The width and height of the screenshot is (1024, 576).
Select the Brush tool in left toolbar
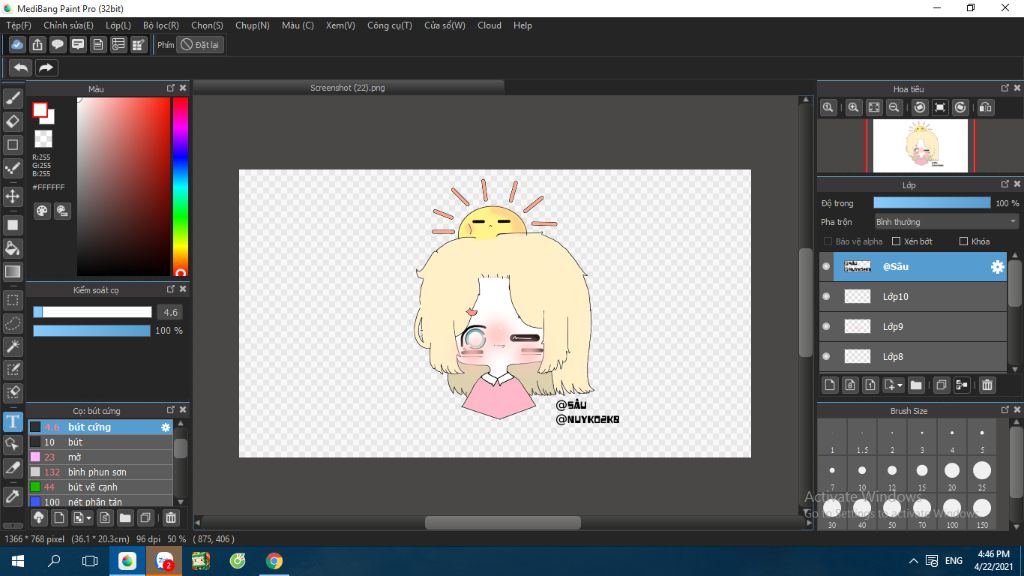(12, 98)
